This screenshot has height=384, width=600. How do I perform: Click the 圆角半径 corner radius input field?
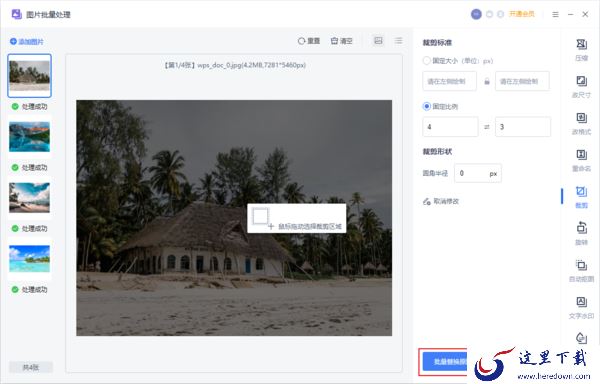478,173
